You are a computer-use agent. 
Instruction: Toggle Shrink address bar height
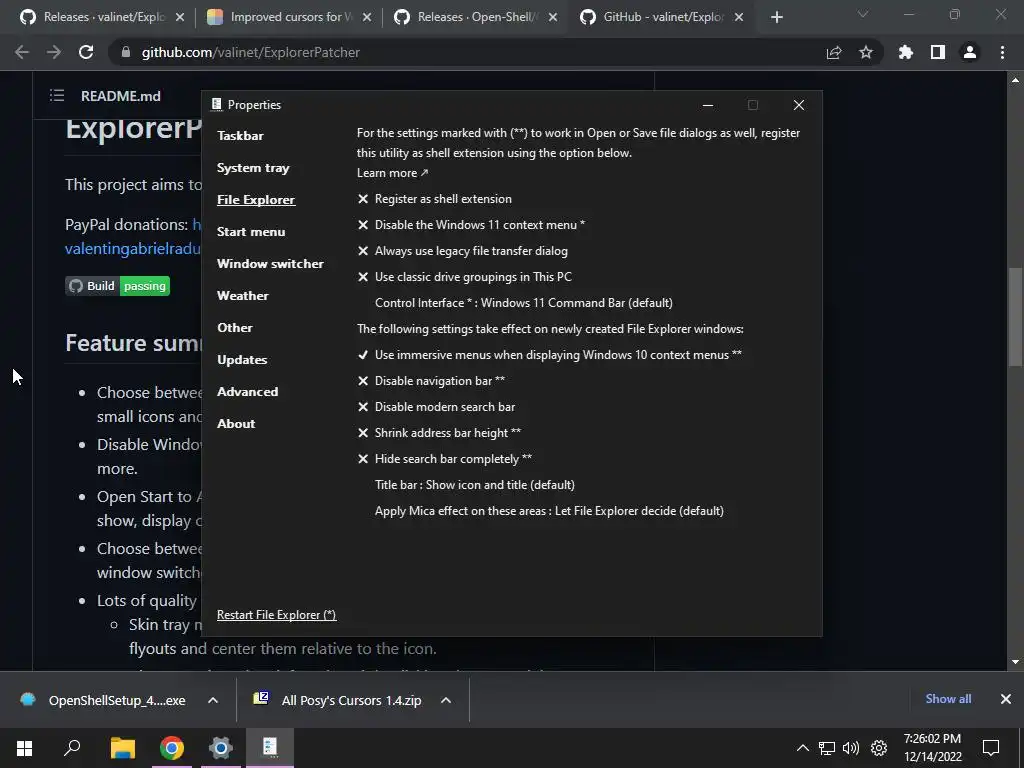[439, 433]
